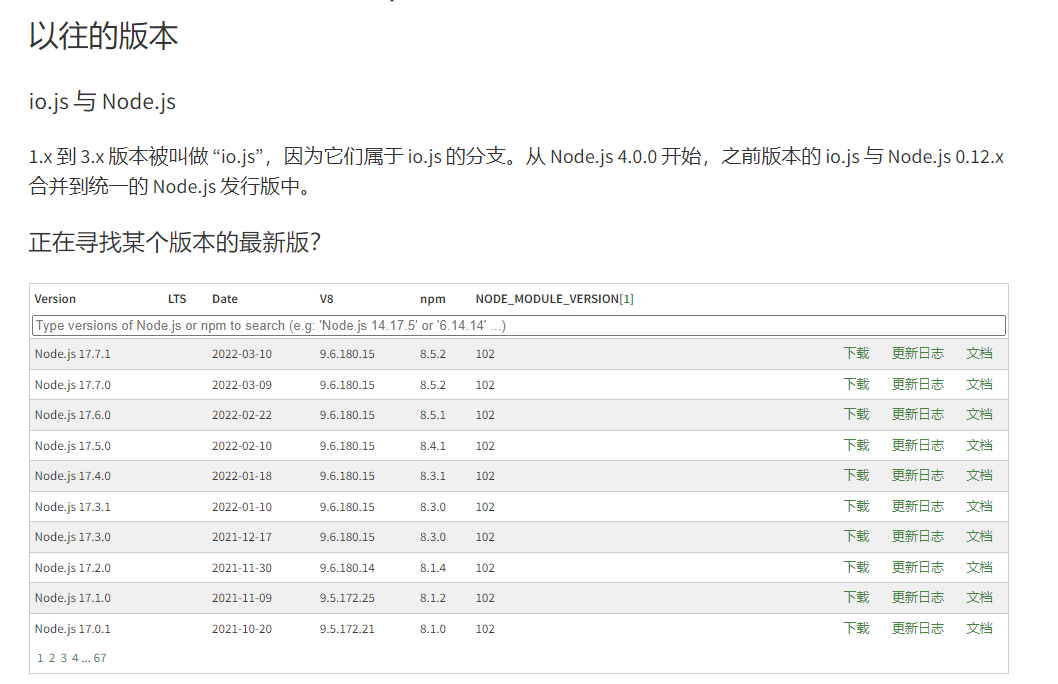Open download link for Node.js 17.5.0
This screenshot has height=684, width=1058.
(856, 446)
